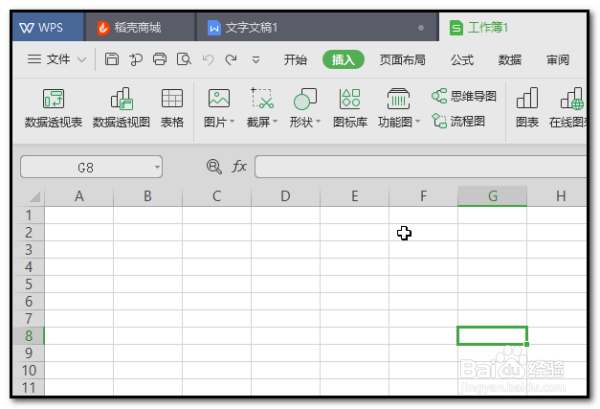Click the active cell G8
This screenshot has height=409, width=600.
pyautogui.click(x=492, y=336)
